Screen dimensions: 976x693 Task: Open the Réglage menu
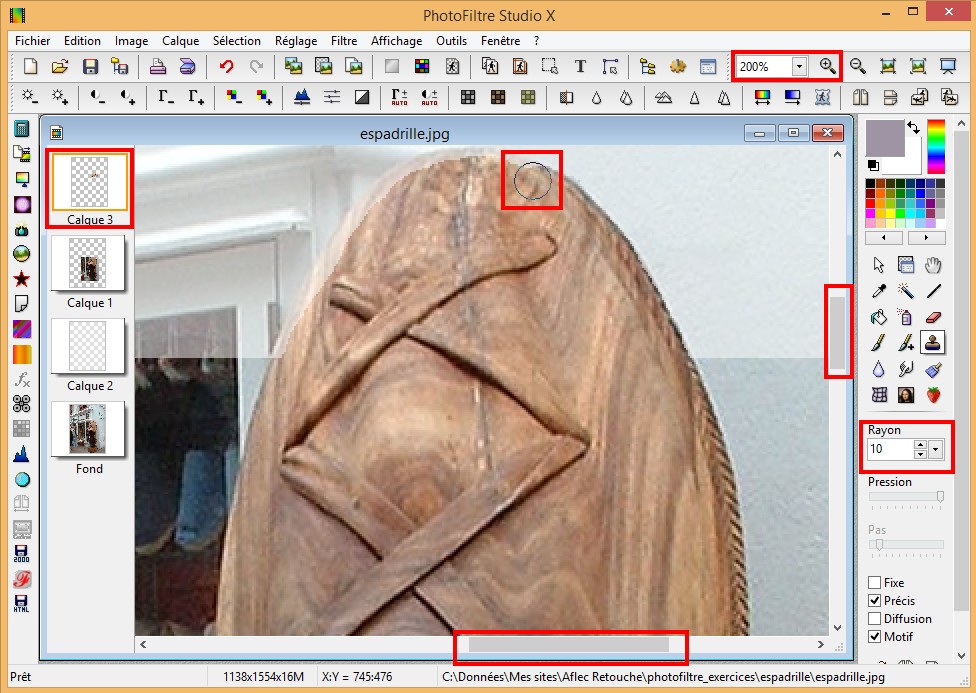(x=296, y=40)
